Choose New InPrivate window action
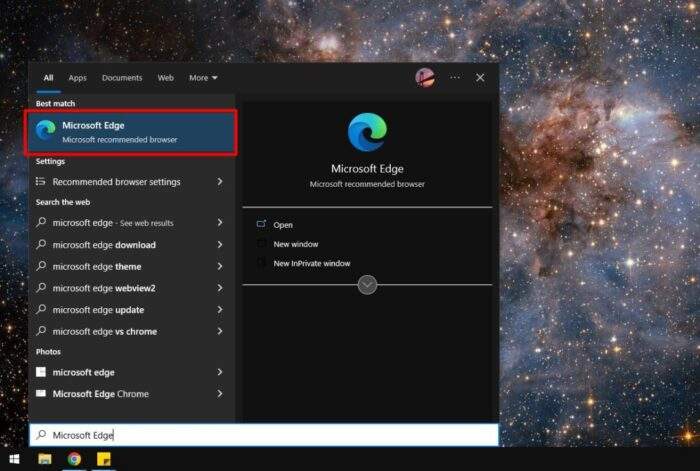 tap(312, 263)
